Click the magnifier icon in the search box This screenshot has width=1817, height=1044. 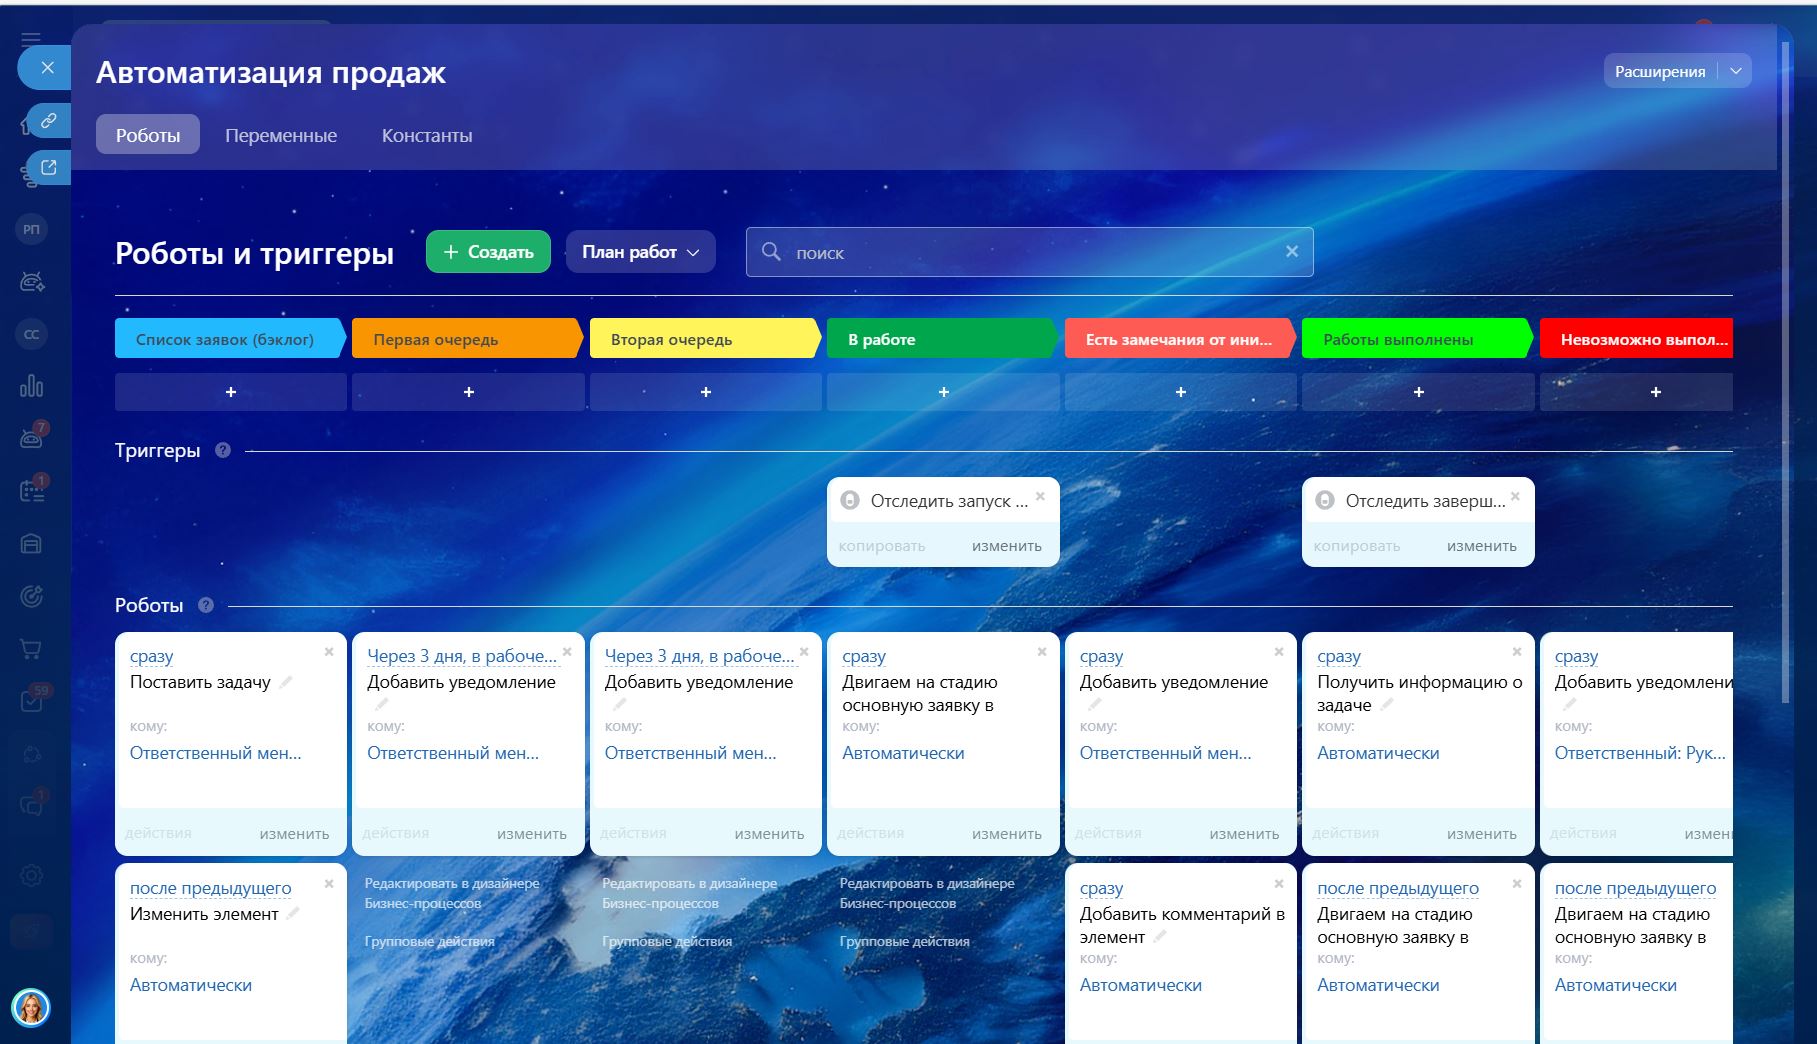pyautogui.click(x=771, y=252)
